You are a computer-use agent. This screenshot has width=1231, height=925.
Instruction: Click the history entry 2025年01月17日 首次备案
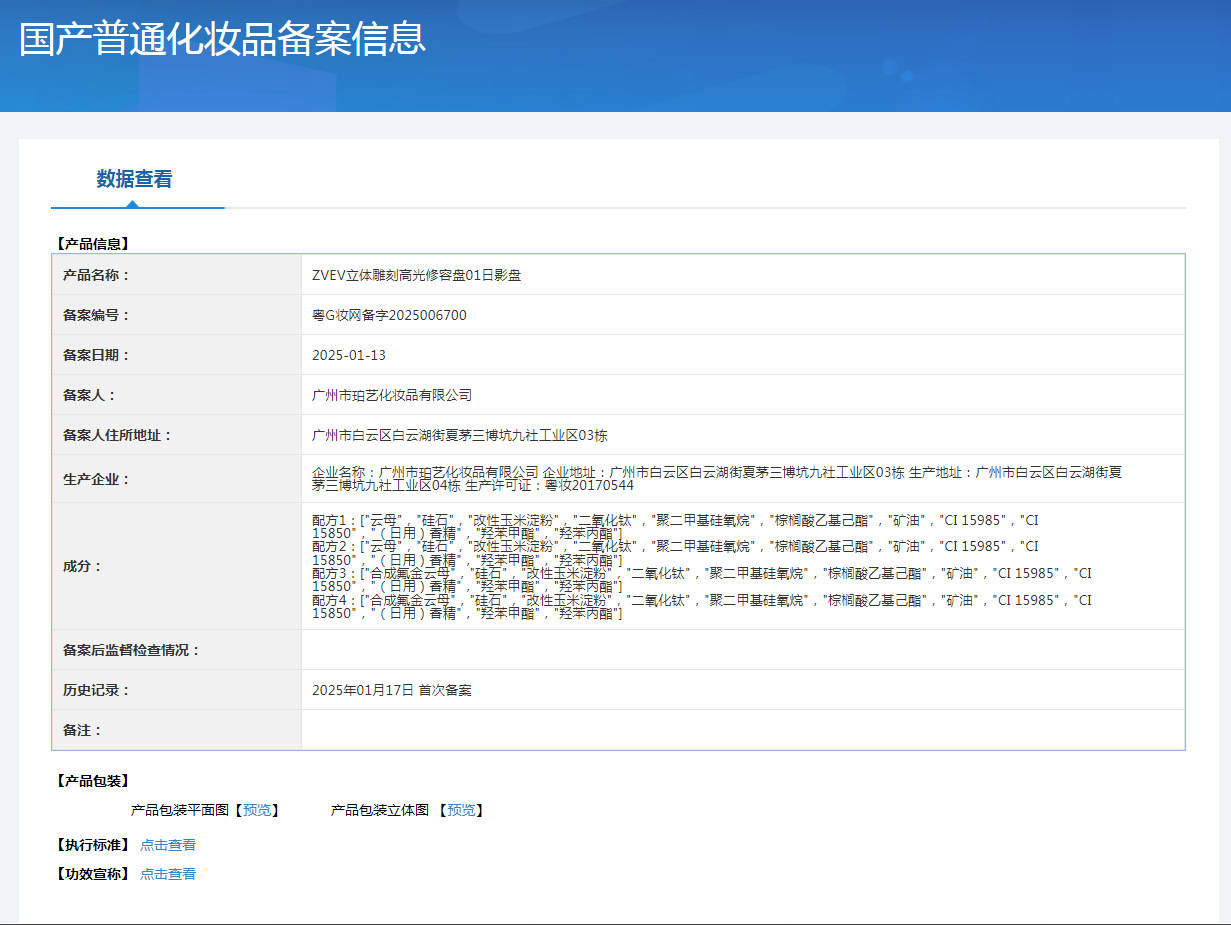pos(391,690)
